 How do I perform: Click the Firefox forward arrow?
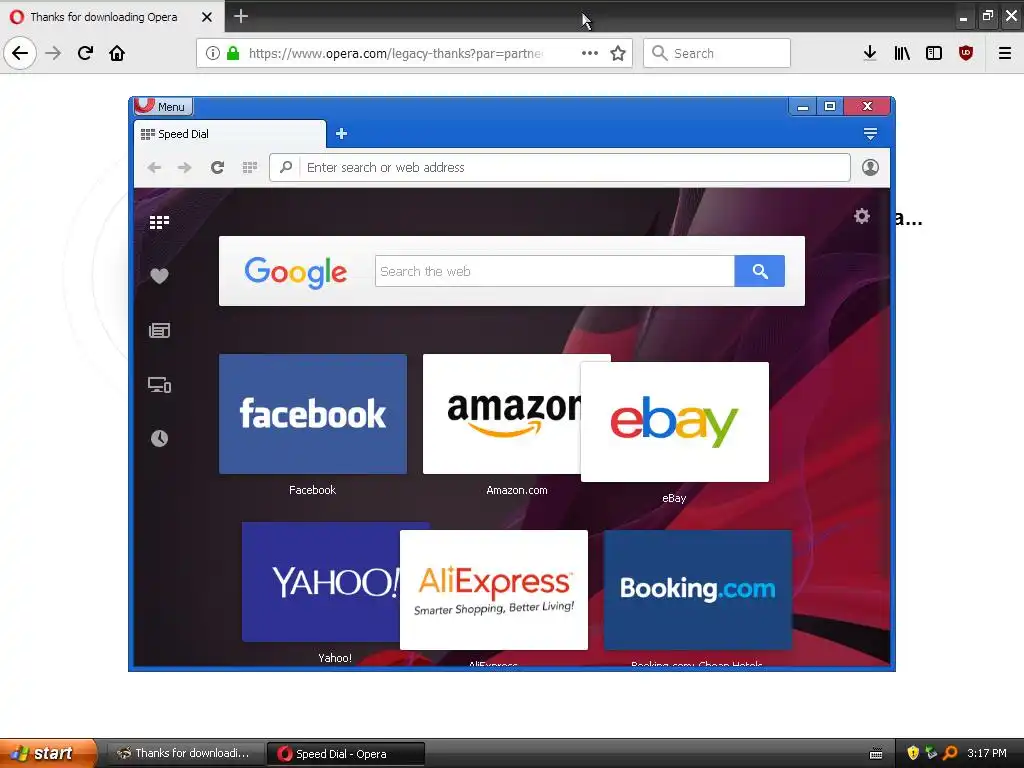53,53
